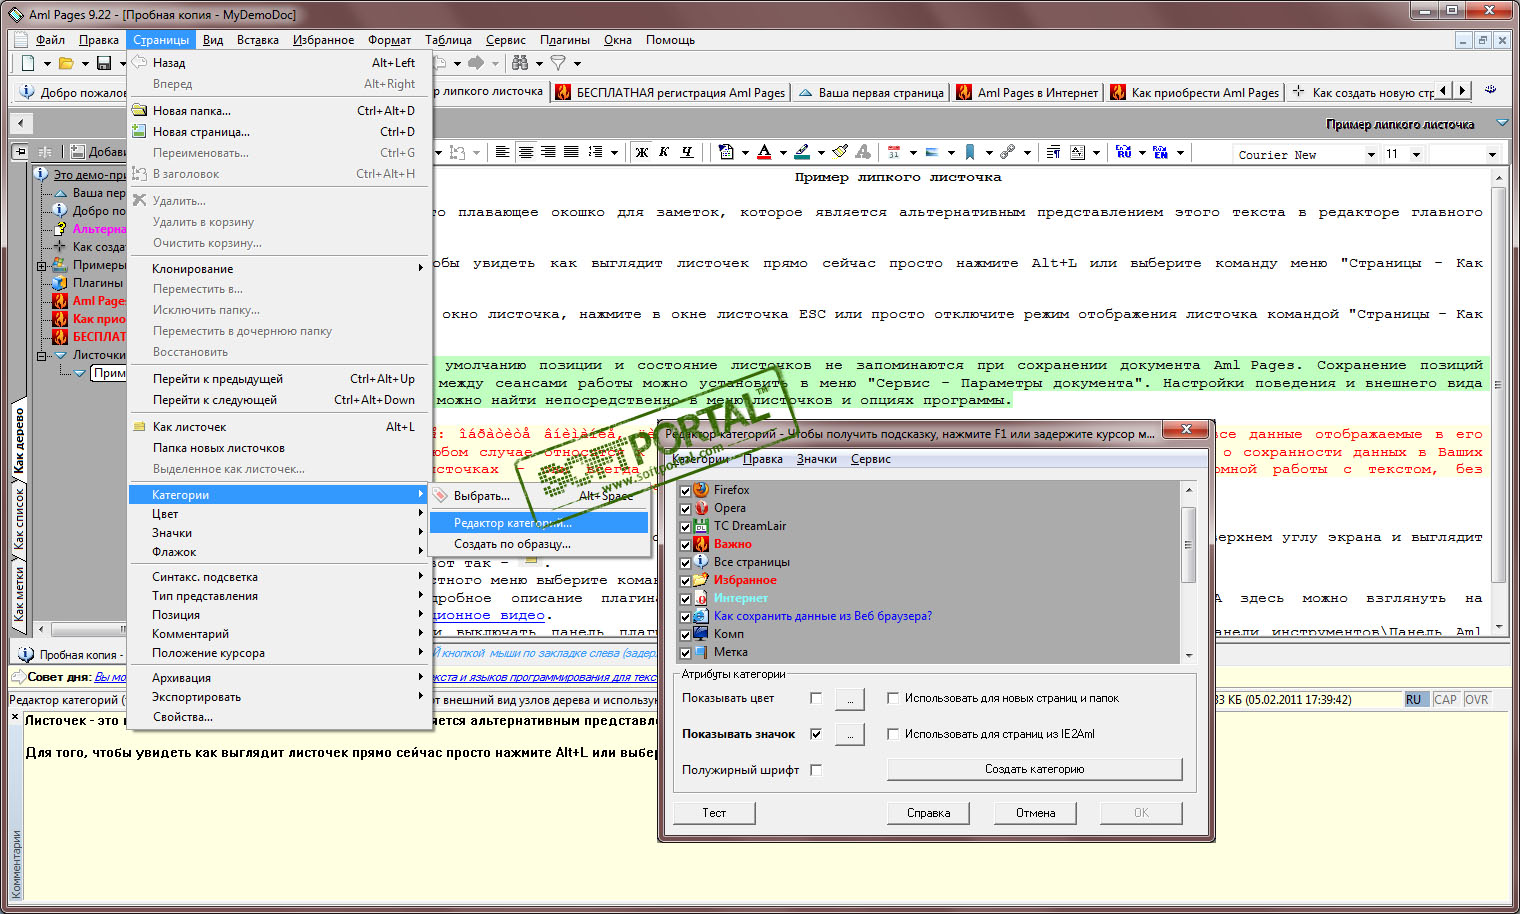Click the paragraph marks icon
Viewport: 1520px width, 914px height.
pyautogui.click(x=1054, y=152)
